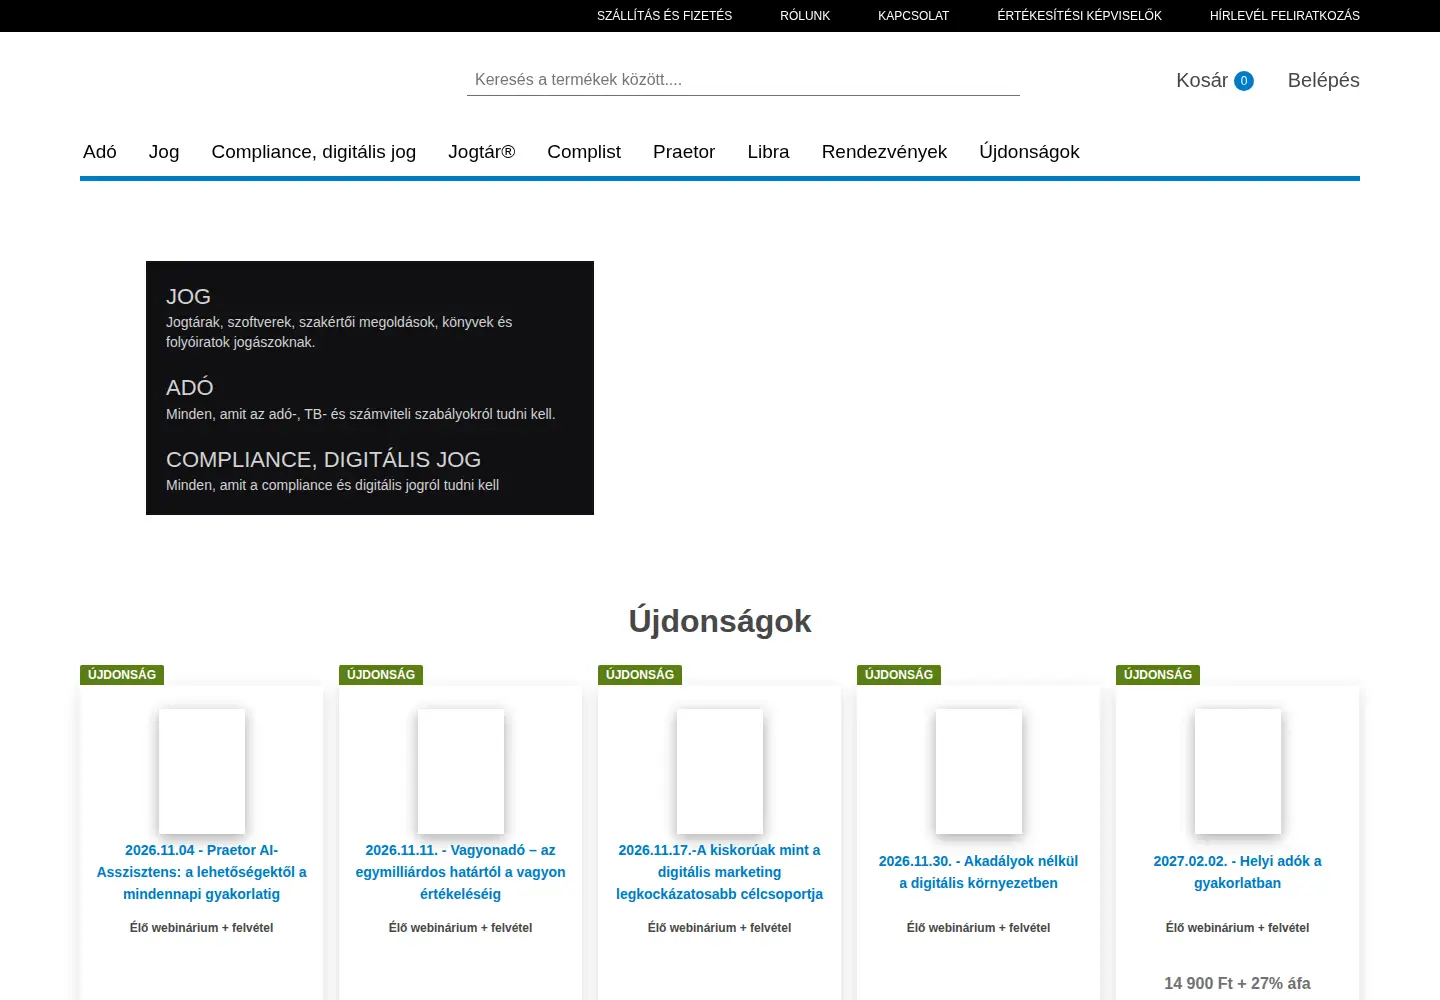Open the Jogtár® menu
This screenshot has height=1000, width=1440.
481,152
